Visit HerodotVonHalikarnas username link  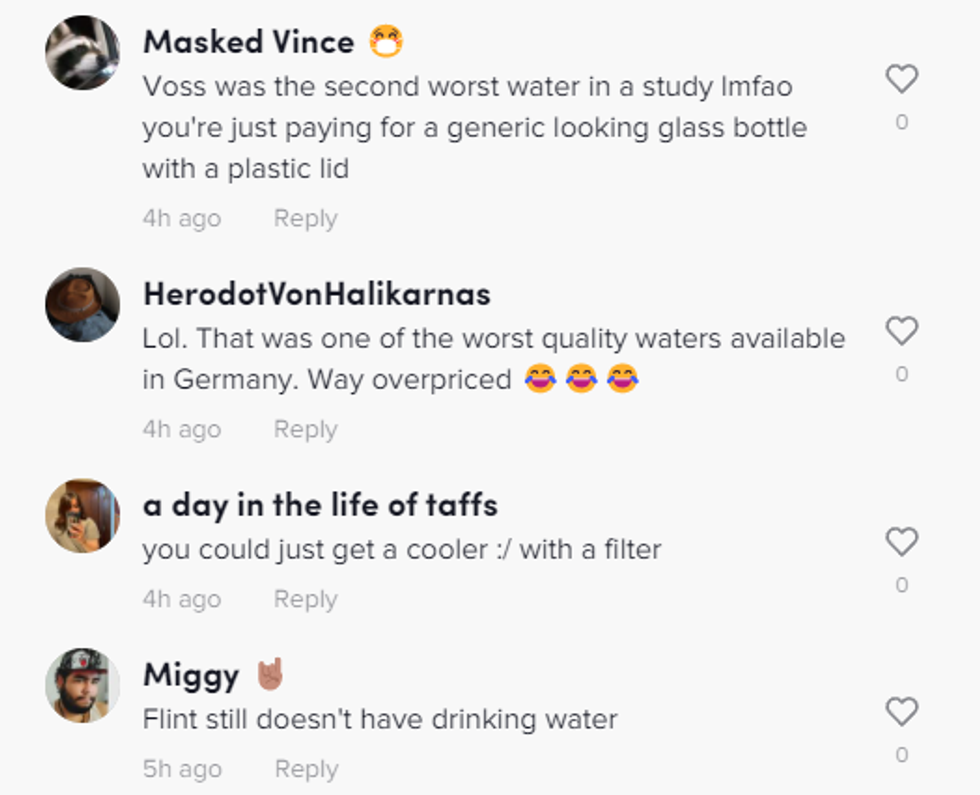[x=317, y=294]
